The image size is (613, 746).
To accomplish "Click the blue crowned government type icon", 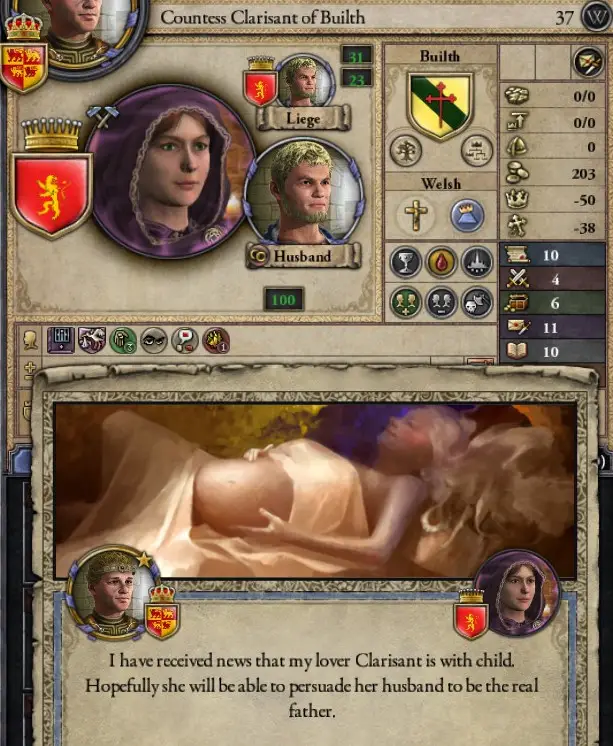I will tap(467, 215).
